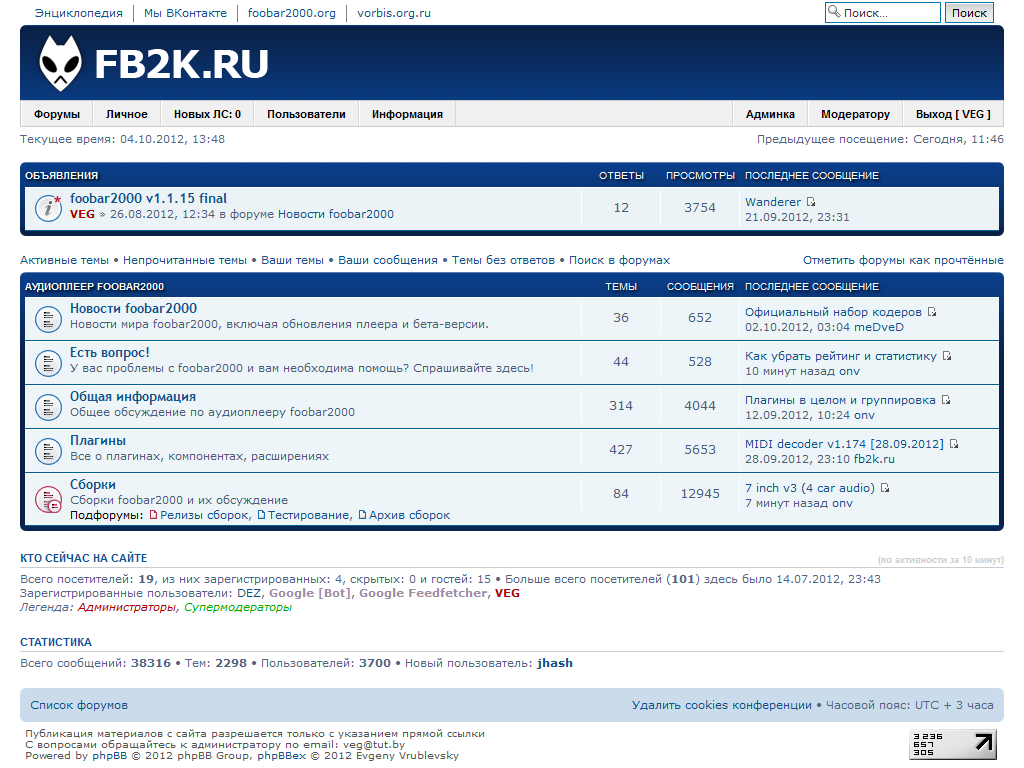Click the forum icon next to Плагины
The width and height of the screenshot is (1024, 768).
pos(49,450)
